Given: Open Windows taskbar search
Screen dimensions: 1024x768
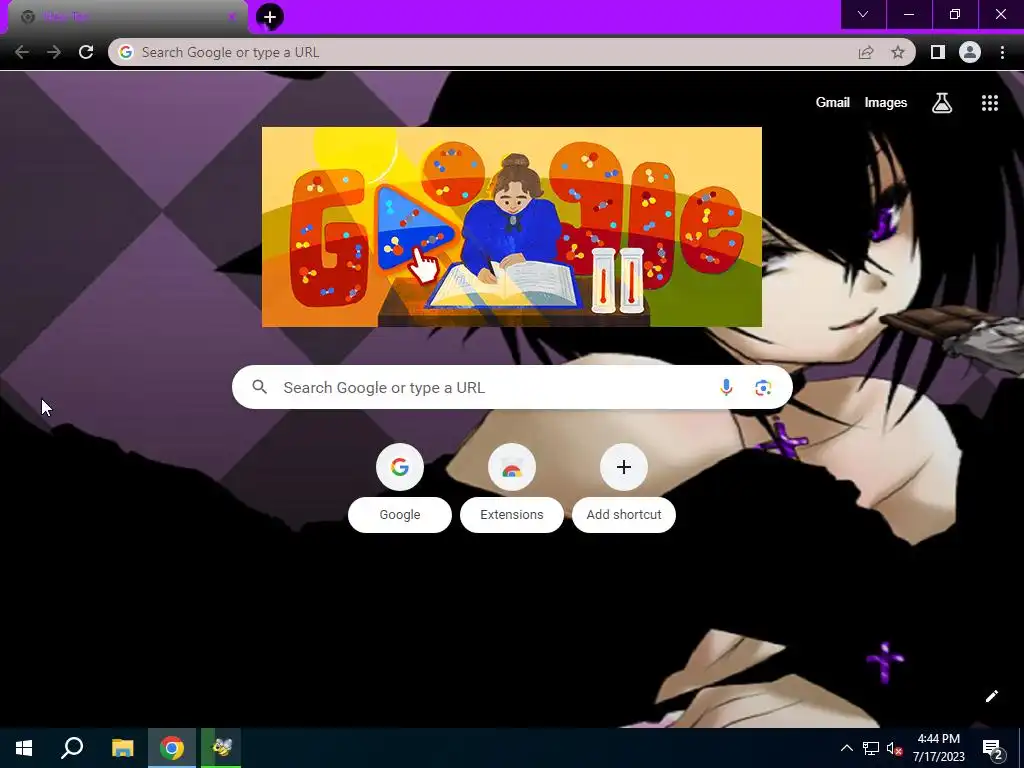Looking at the screenshot, I should coord(72,748).
